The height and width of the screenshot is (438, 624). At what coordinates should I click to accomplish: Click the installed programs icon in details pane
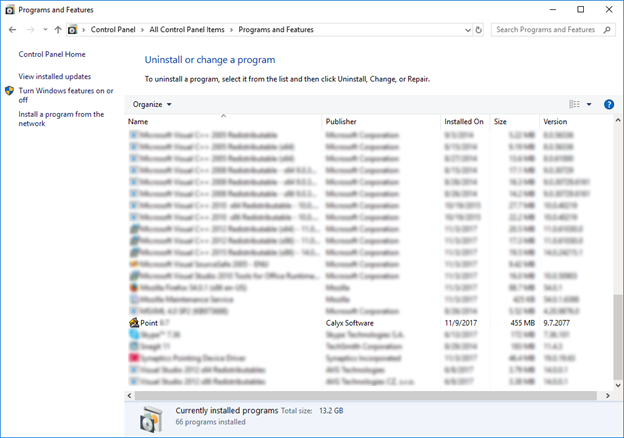click(151, 419)
